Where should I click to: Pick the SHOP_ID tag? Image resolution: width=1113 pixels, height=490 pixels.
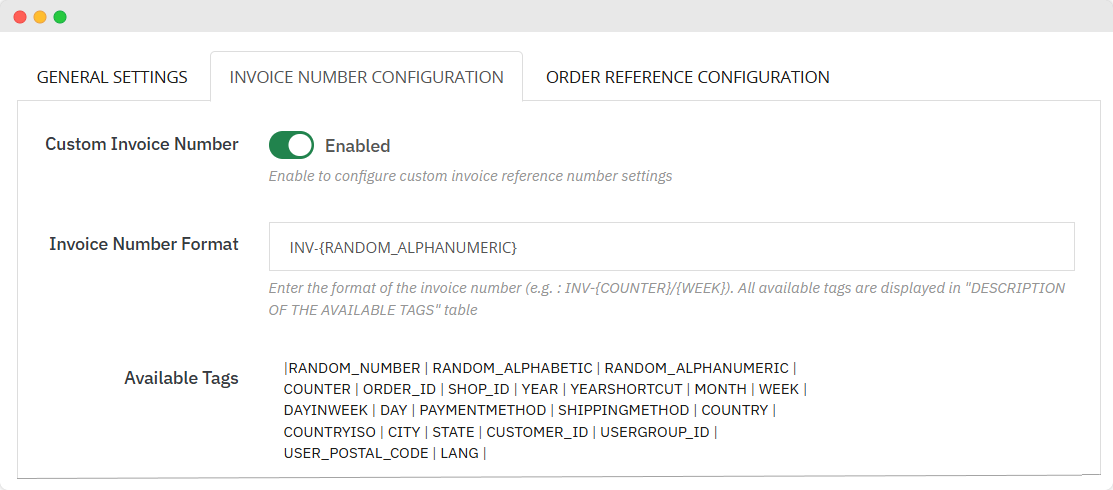(478, 389)
